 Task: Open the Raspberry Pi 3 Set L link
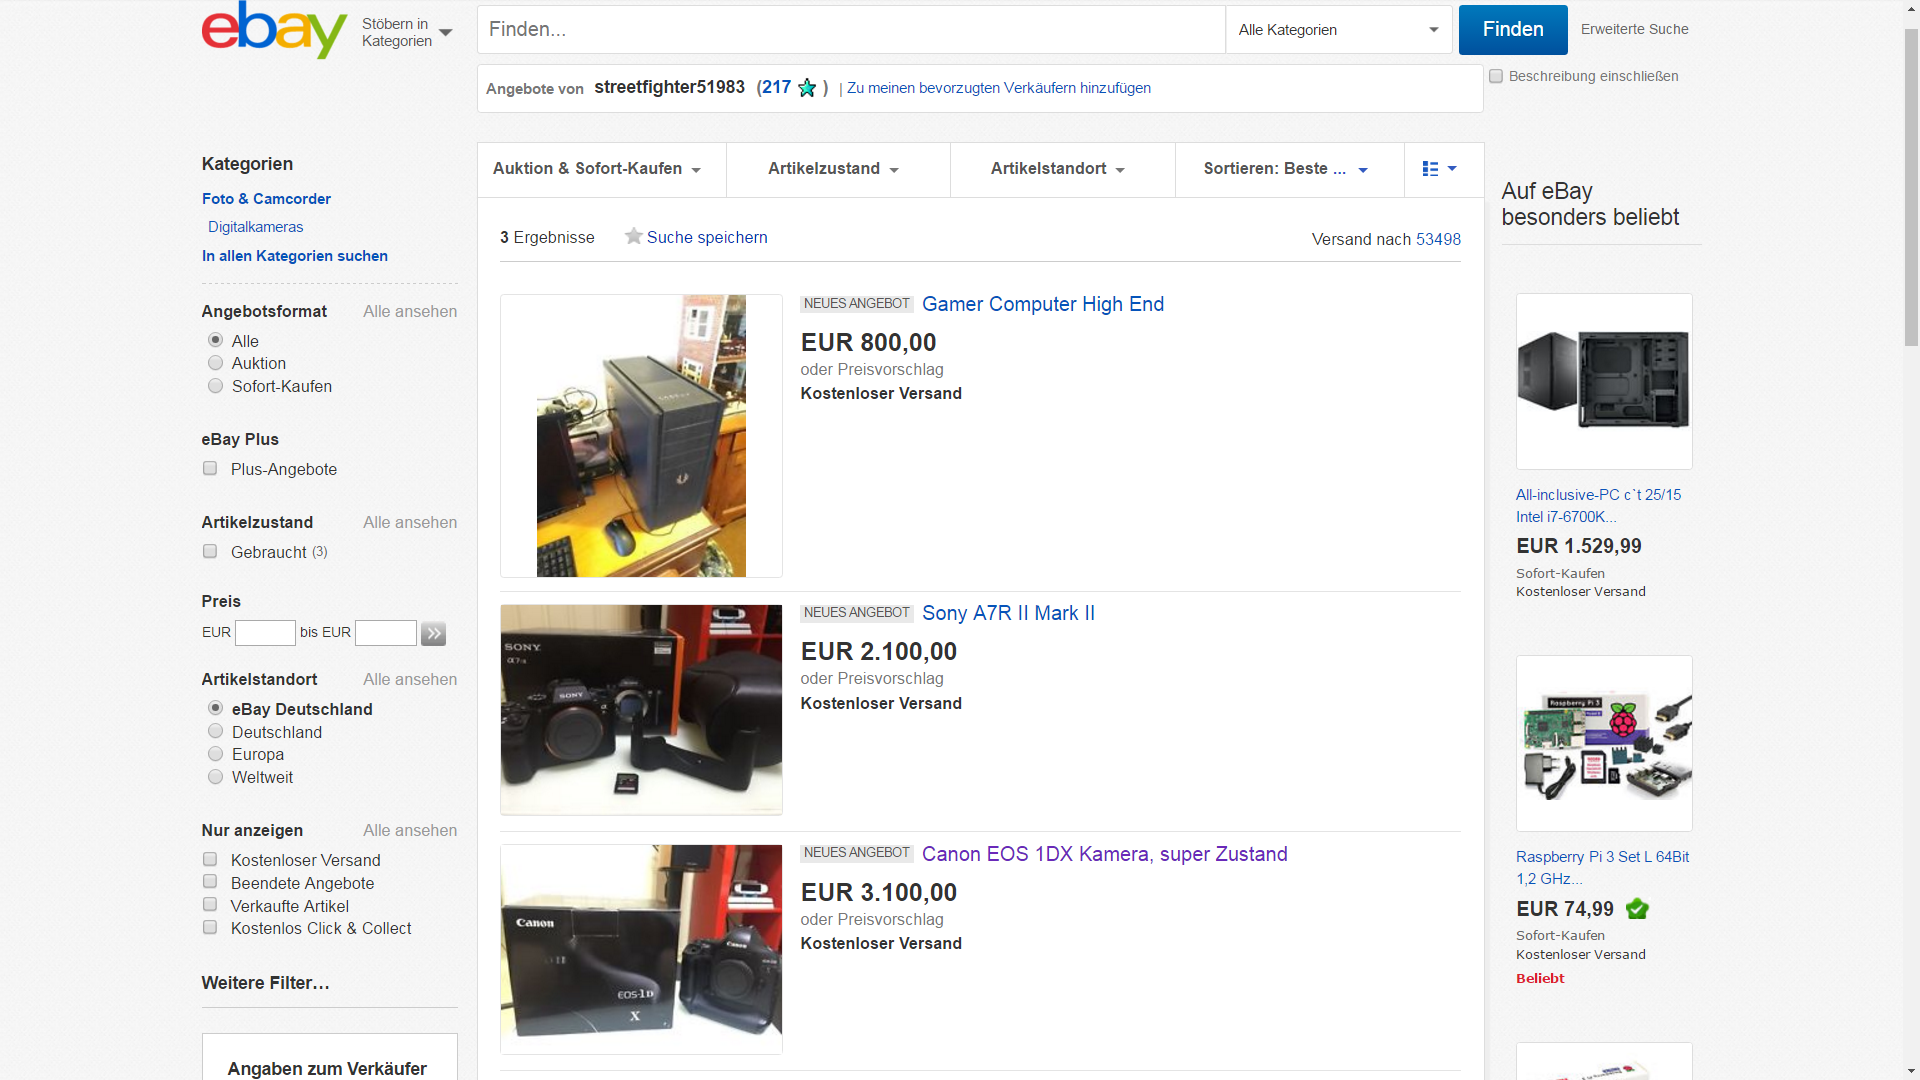point(1602,868)
